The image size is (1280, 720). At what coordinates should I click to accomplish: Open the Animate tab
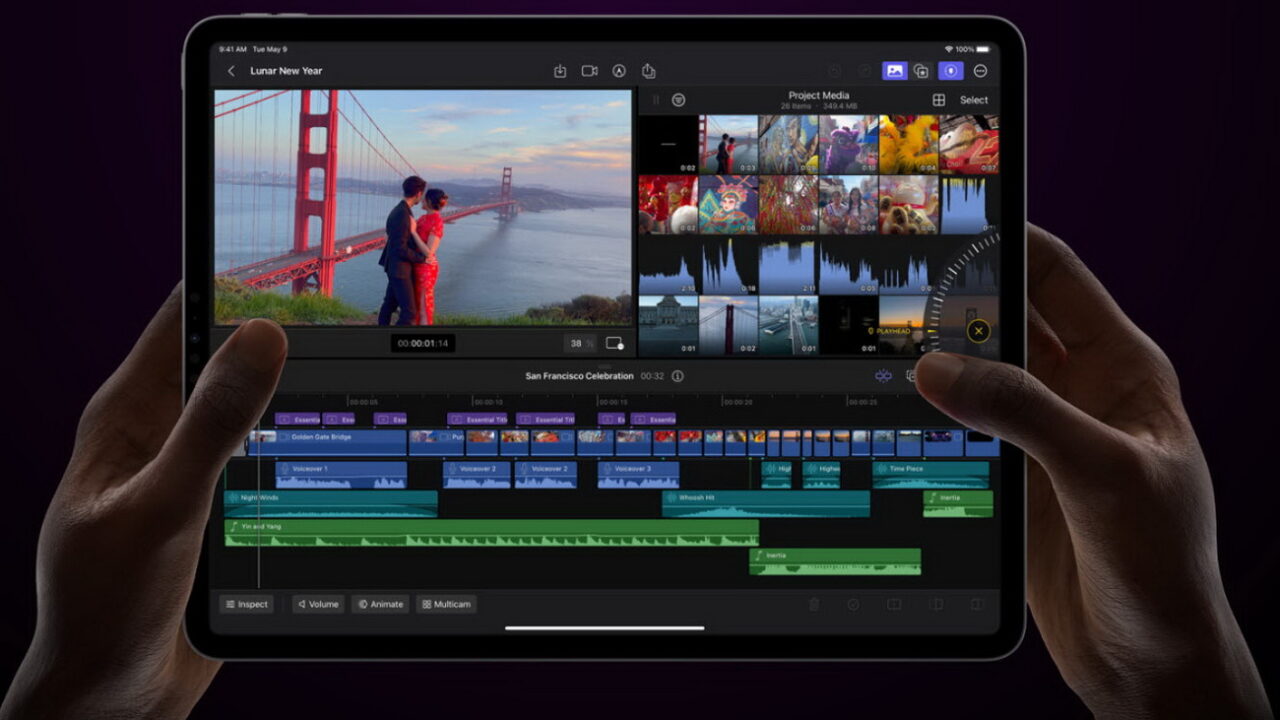[x=380, y=604]
